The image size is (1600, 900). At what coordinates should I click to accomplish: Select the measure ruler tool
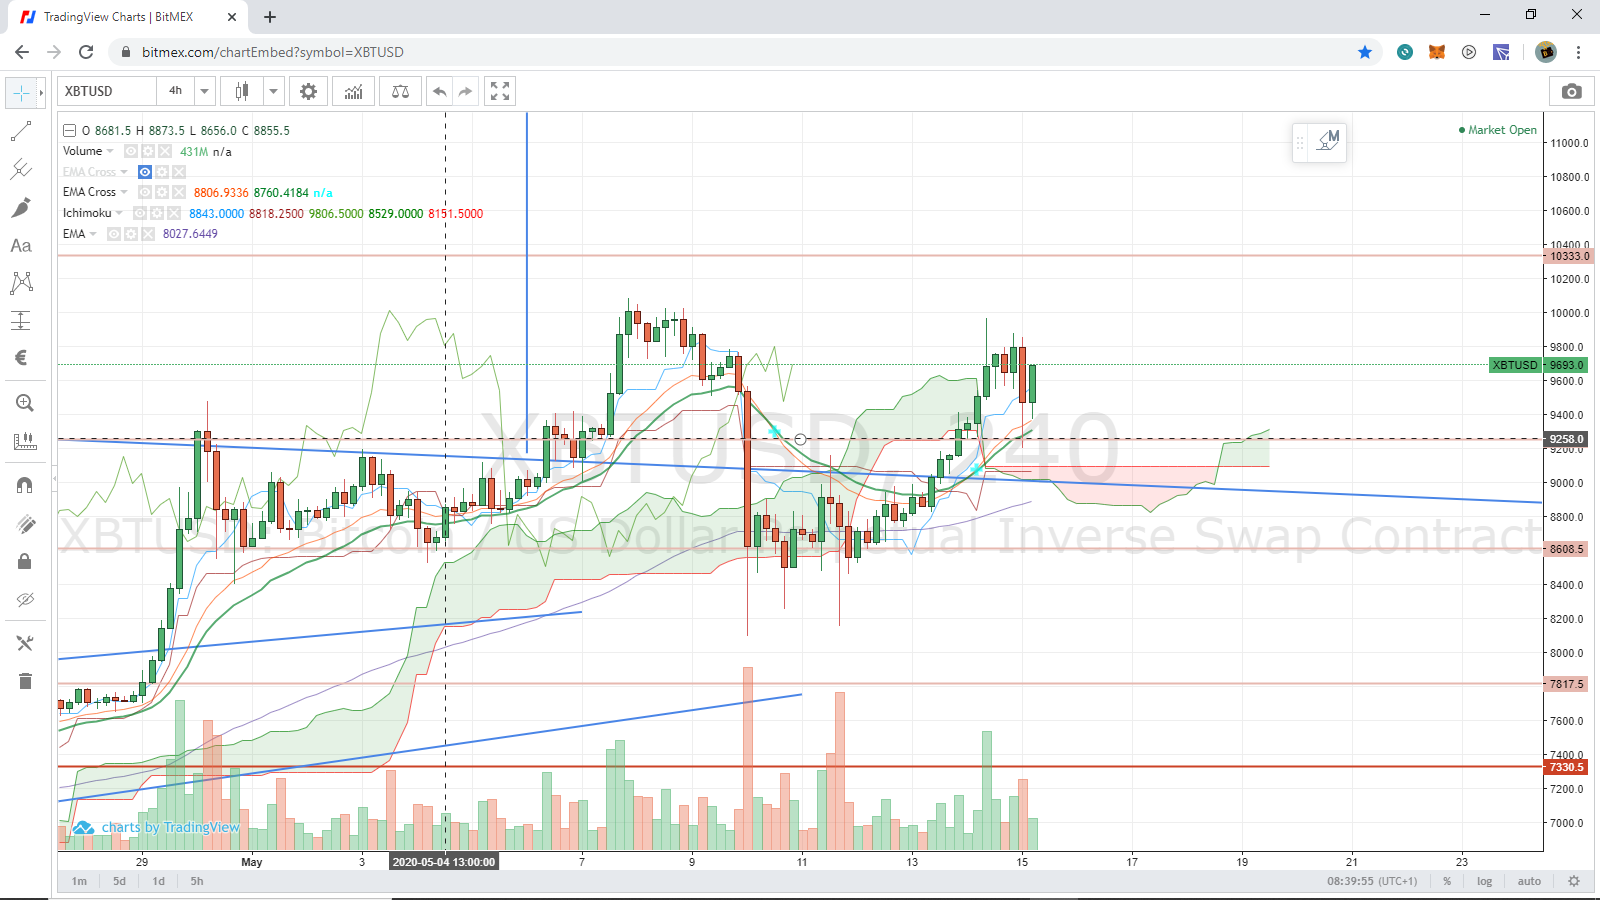pyautogui.click(x=25, y=441)
